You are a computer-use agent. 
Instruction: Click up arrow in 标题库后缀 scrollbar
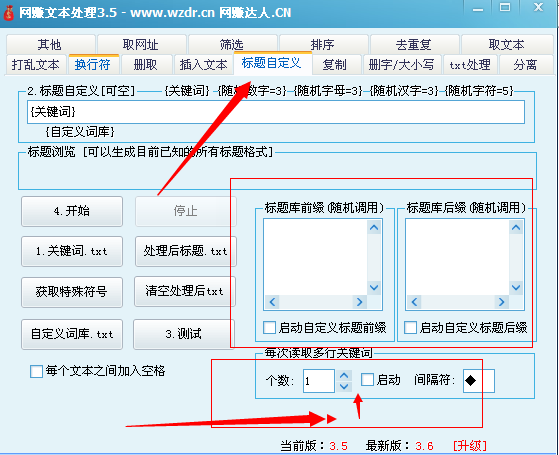[x=516, y=227]
